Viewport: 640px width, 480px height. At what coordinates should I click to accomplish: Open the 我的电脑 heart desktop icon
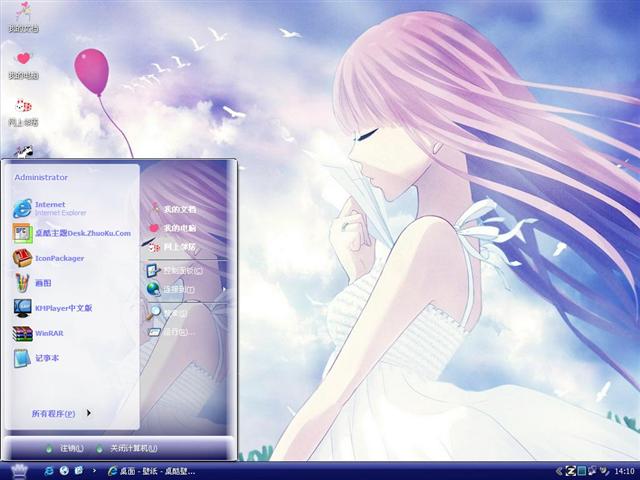[23, 65]
